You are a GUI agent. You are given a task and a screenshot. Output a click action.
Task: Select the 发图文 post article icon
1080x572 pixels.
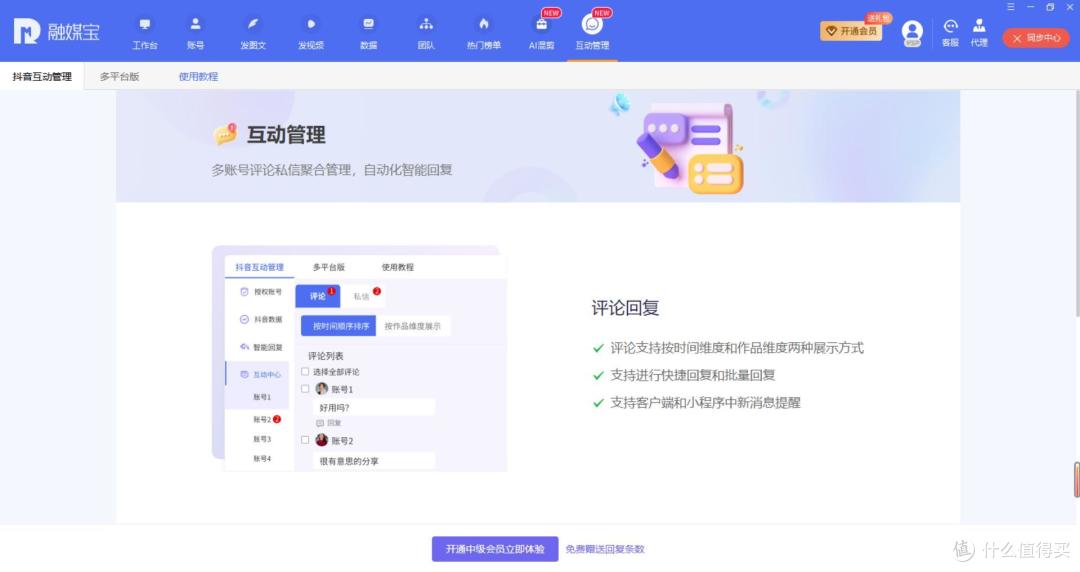click(x=253, y=33)
